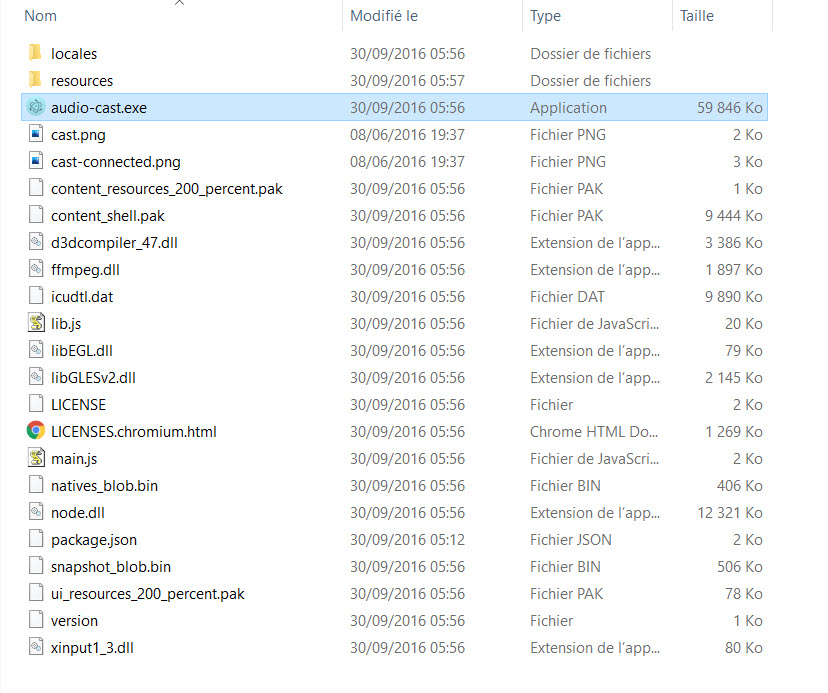
Task: Sort by the Modifié le column header
Action: pyautogui.click(x=384, y=16)
